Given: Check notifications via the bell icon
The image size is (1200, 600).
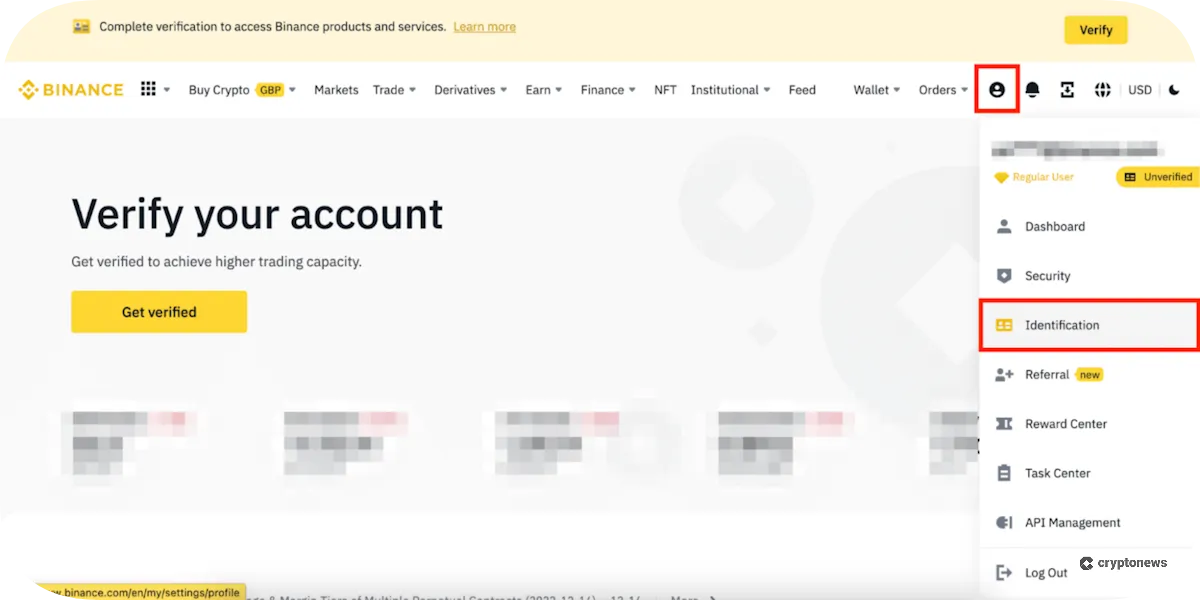Looking at the screenshot, I should point(1032,89).
